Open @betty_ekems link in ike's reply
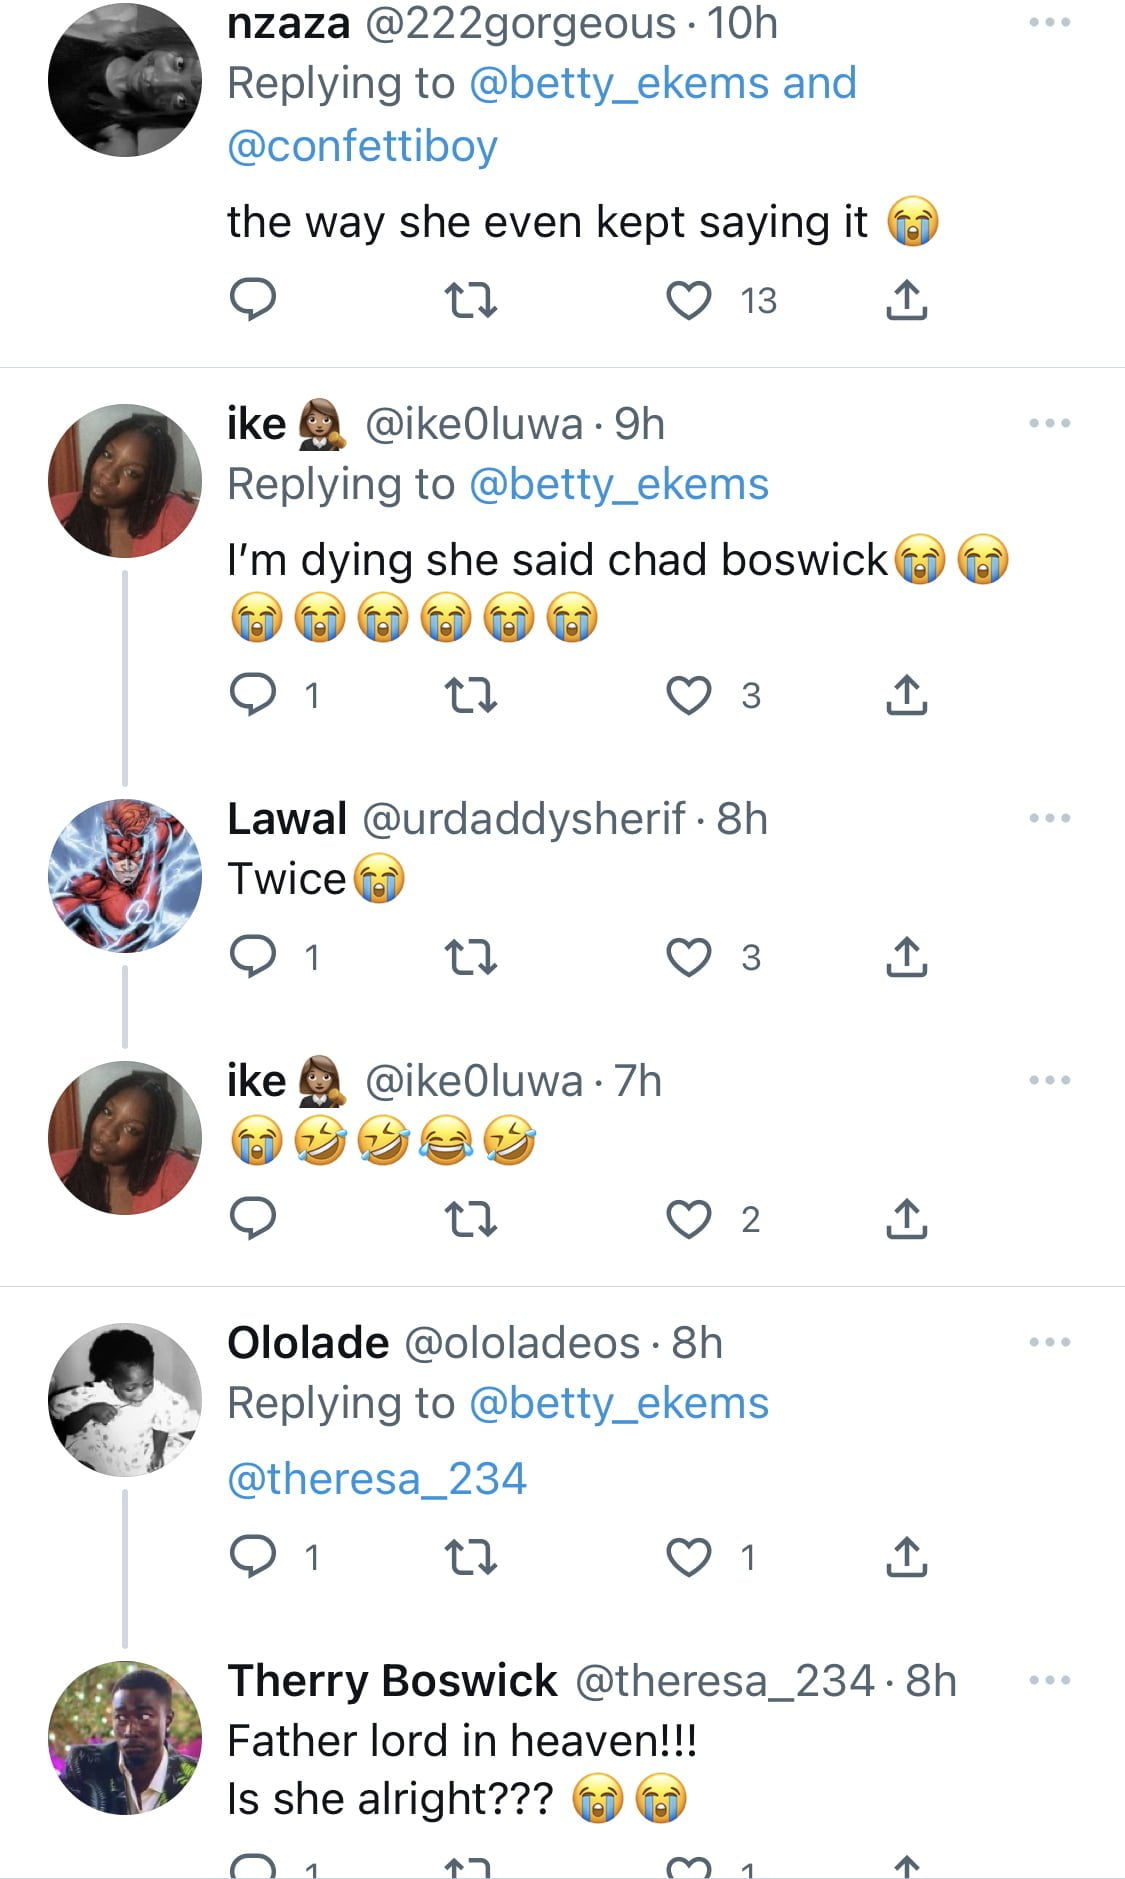This screenshot has height=1879, width=1125. coord(618,484)
